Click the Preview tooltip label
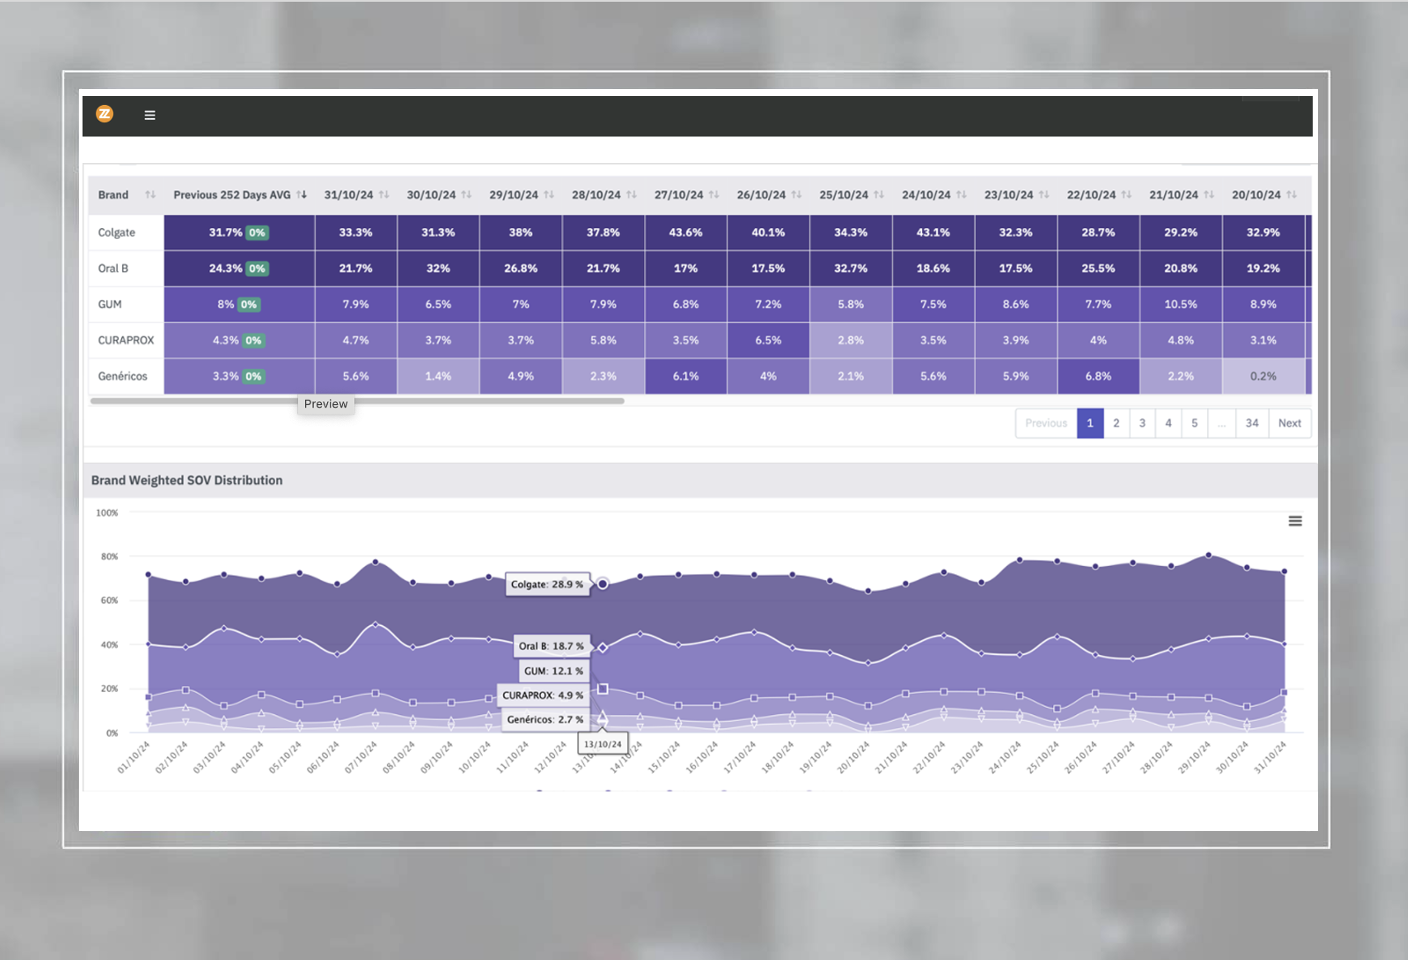Viewport: 1410px width, 960px height. click(x=326, y=404)
